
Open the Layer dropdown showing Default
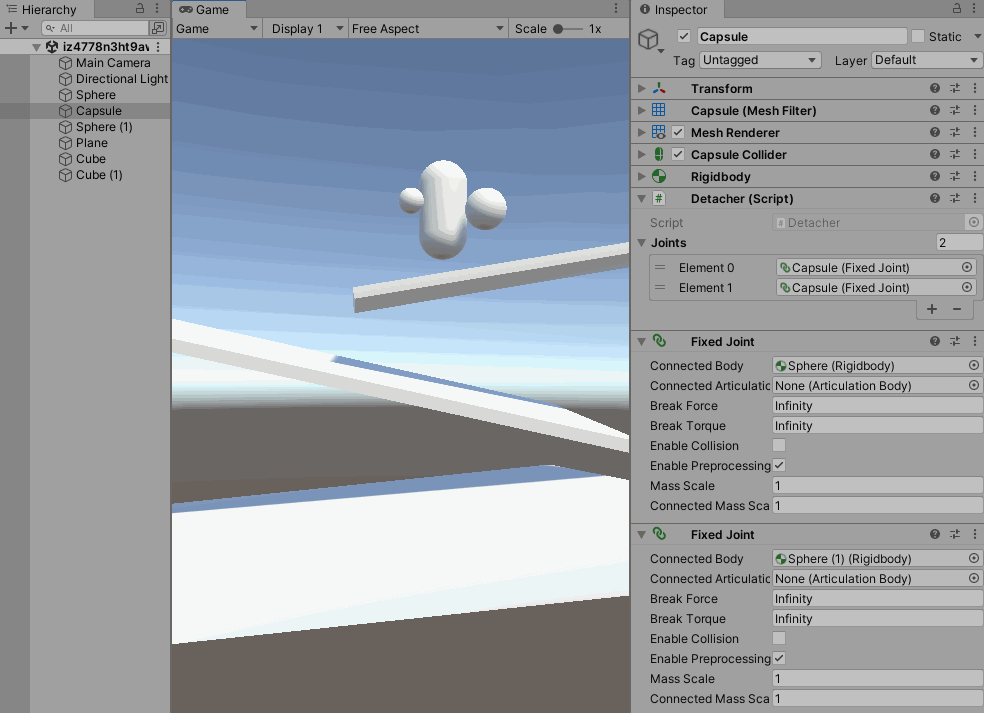(926, 59)
